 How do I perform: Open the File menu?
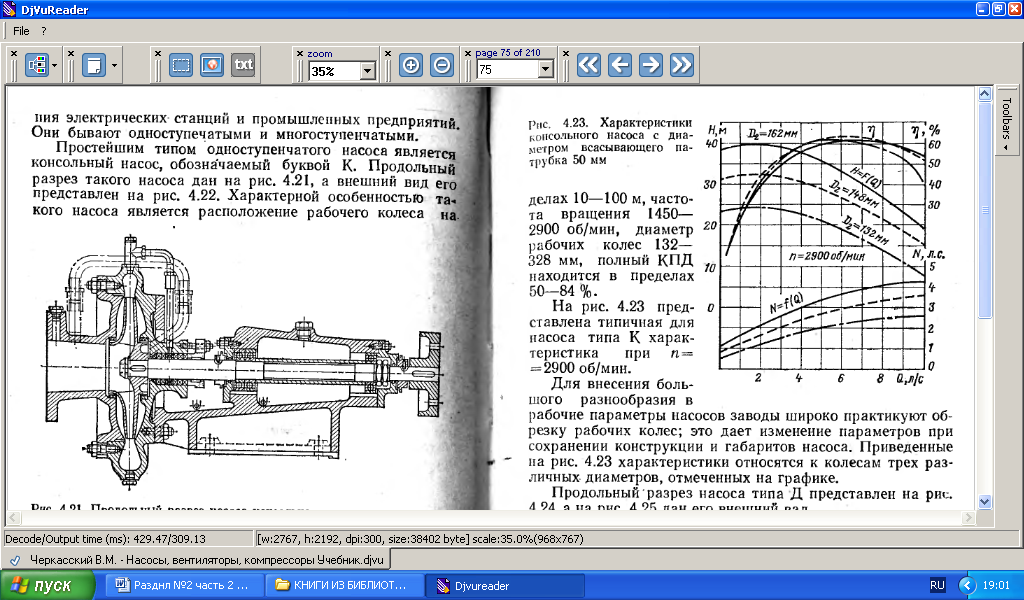coord(21,31)
